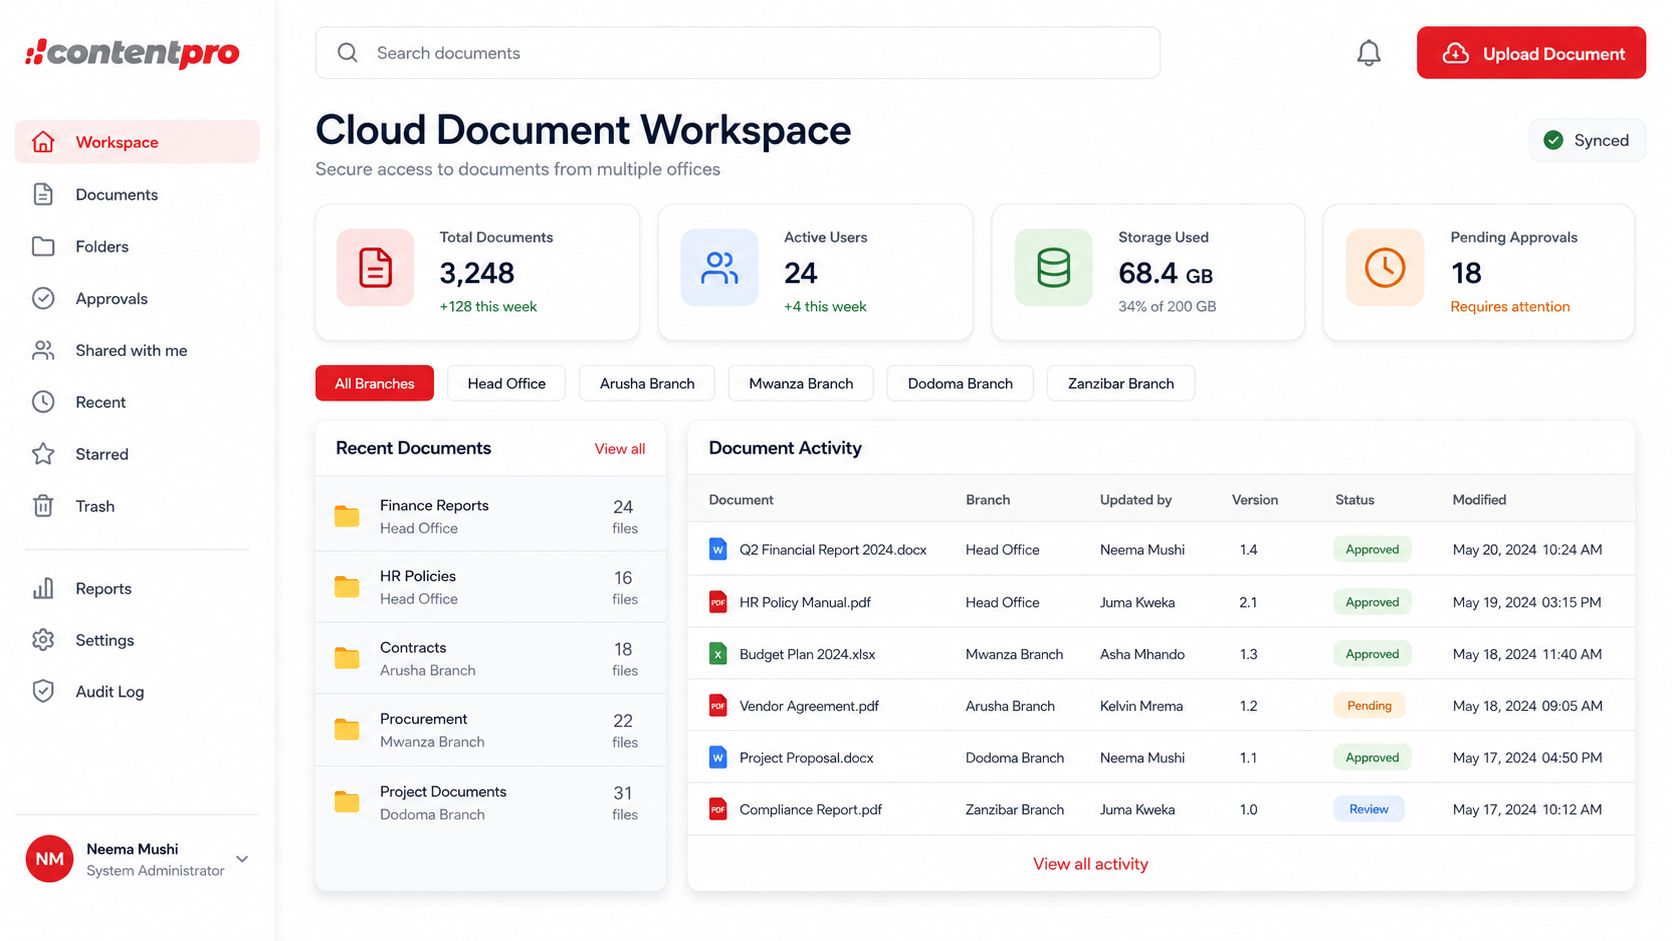Select the Zanzibar Branch filter tab
Viewport: 1672px width, 941px height.
click(1121, 383)
